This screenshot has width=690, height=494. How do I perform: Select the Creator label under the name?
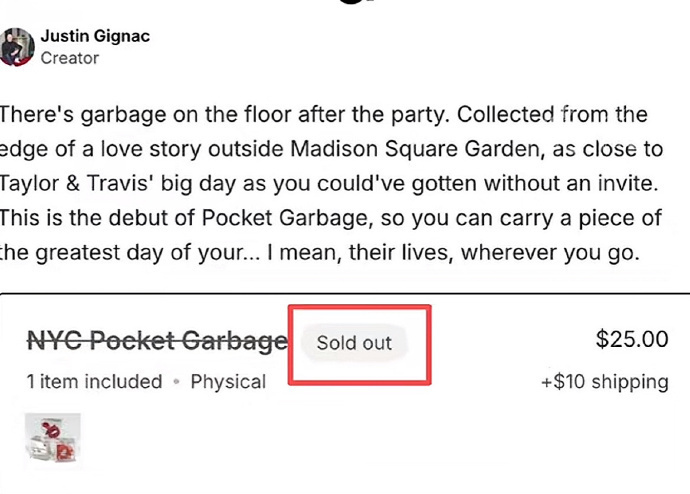pos(70,58)
